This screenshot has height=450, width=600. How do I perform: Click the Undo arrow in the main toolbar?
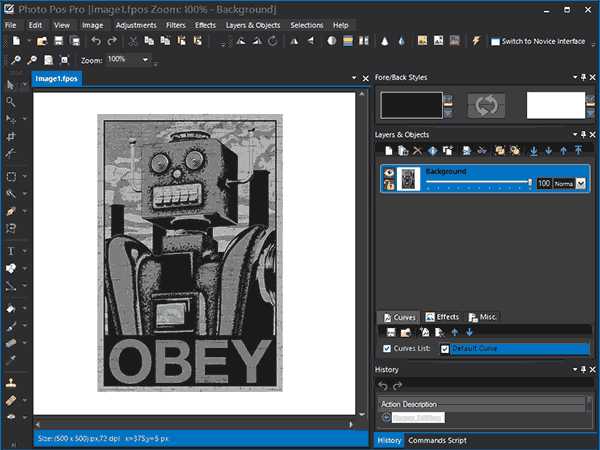tap(96, 41)
